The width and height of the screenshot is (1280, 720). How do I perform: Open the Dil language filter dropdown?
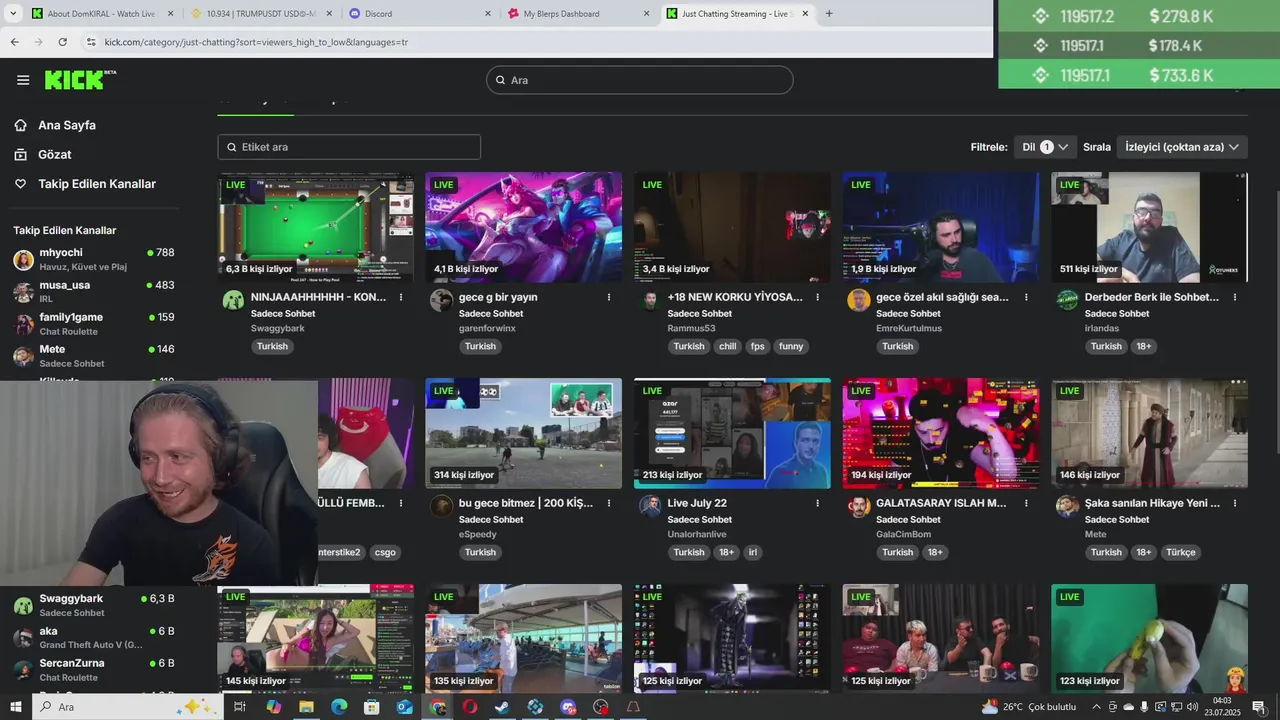pyautogui.click(x=1045, y=147)
